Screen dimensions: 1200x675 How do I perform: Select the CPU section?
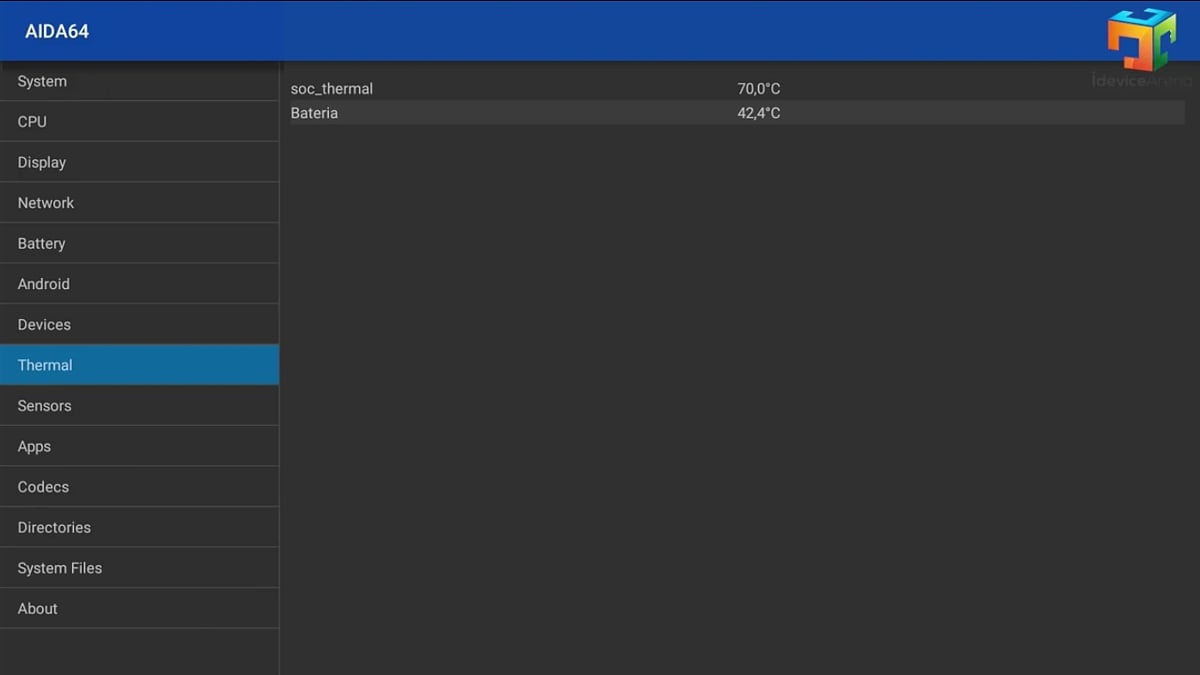(x=31, y=121)
